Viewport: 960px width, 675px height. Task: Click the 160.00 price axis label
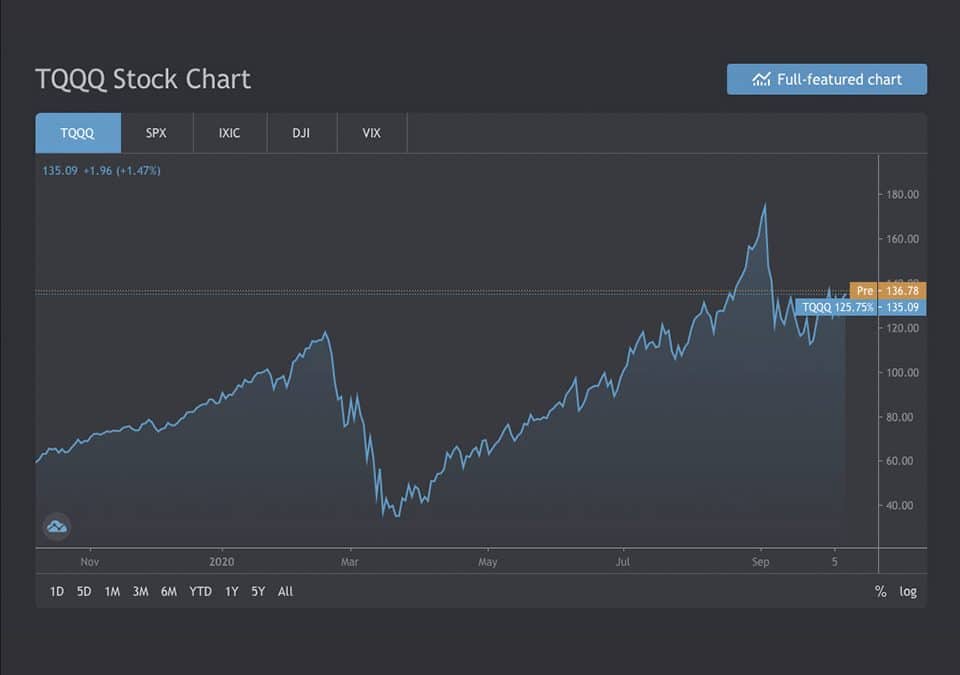(902, 239)
